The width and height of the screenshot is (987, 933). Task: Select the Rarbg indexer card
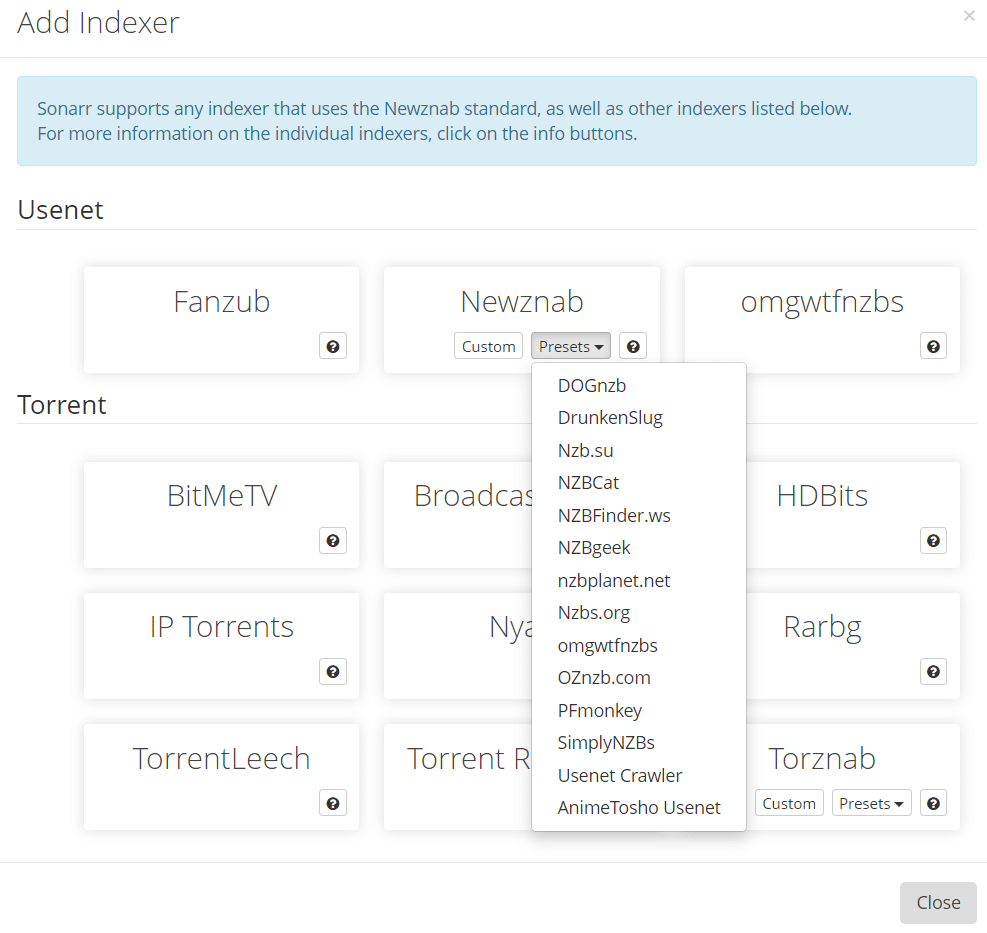pos(853,646)
